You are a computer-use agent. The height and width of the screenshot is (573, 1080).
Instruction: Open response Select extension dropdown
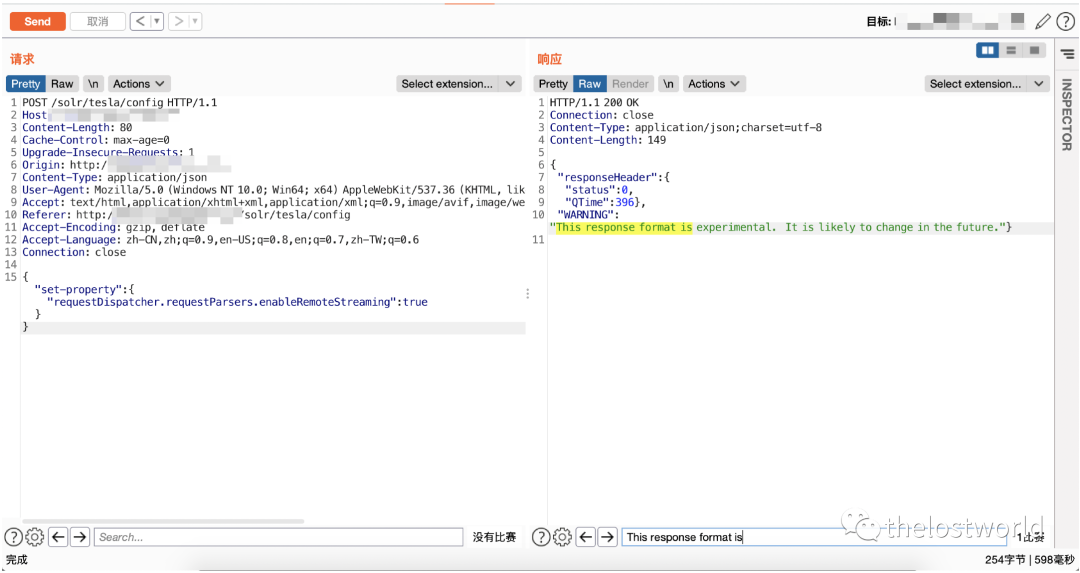(986, 84)
